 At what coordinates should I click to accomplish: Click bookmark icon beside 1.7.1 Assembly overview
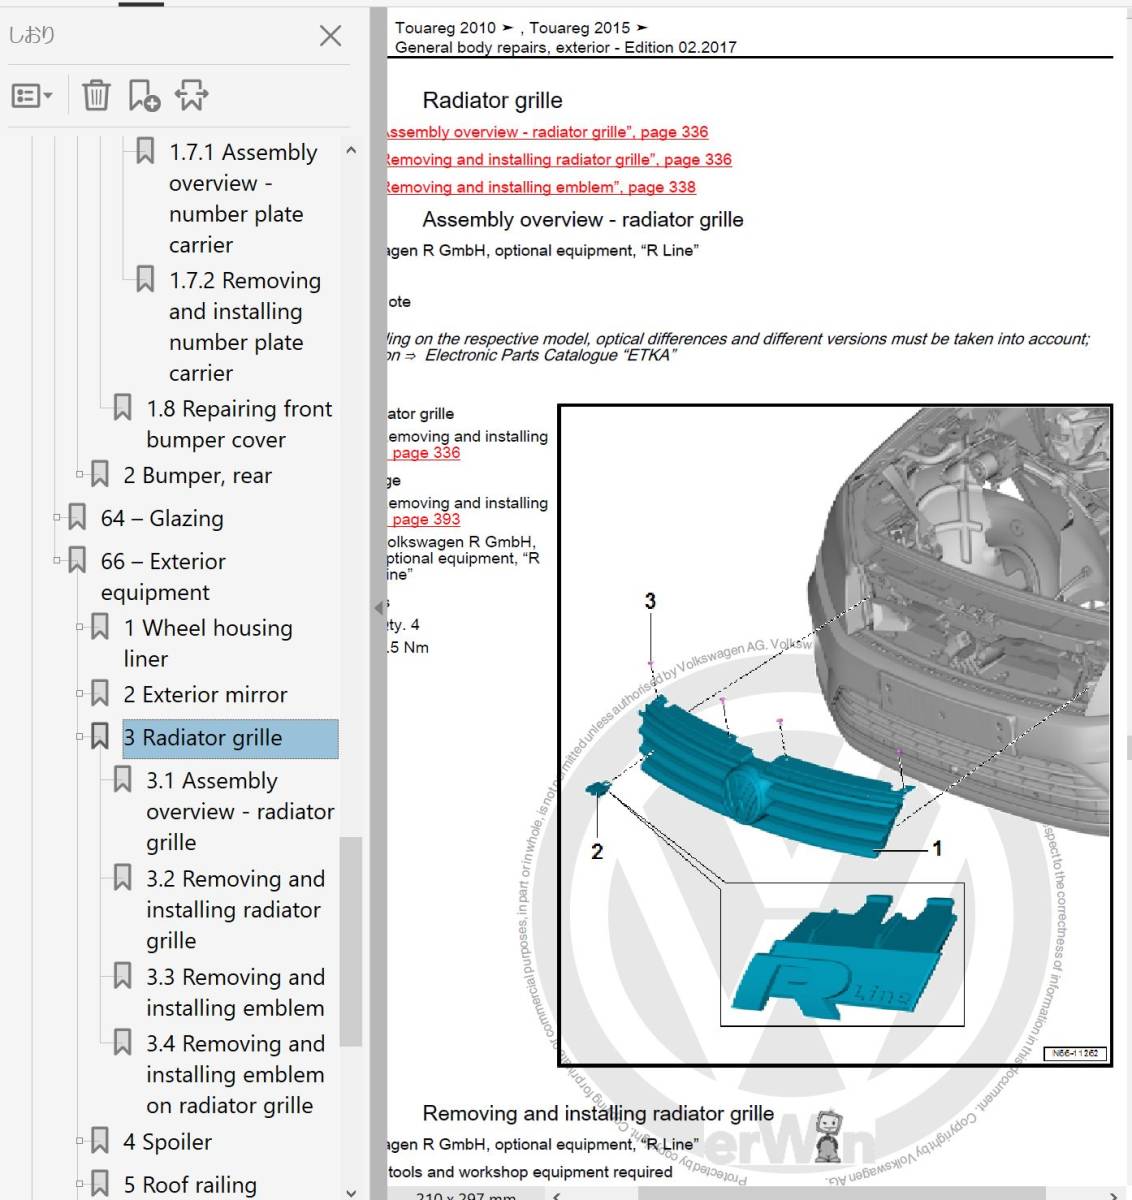(145, 151)
